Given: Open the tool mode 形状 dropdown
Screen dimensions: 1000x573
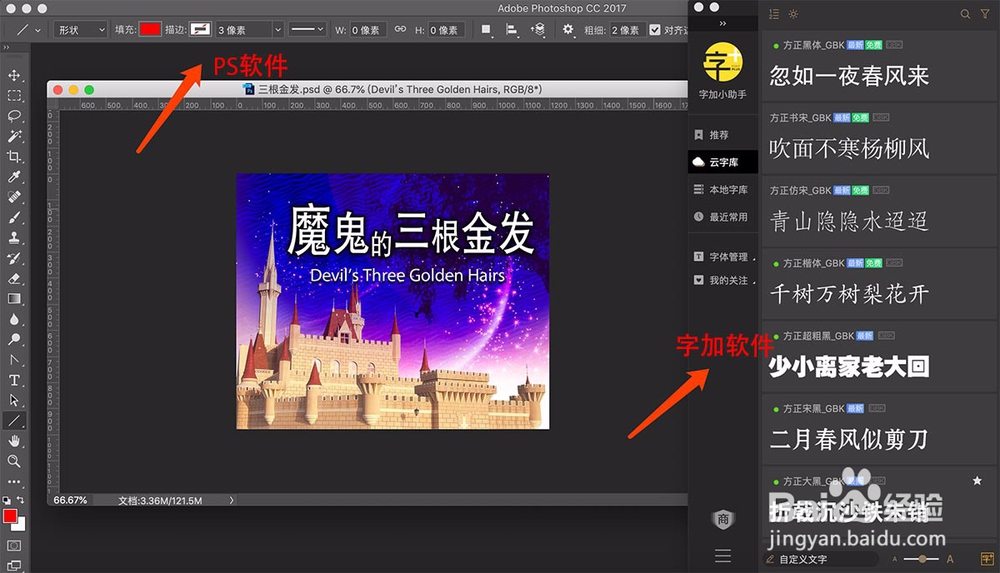Looking at the screenshot, I should click(x=81, y=29).
